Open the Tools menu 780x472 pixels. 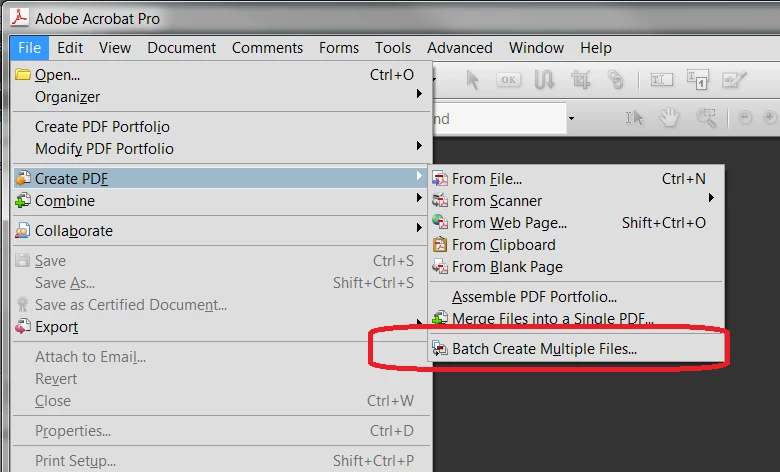(393, 48)
